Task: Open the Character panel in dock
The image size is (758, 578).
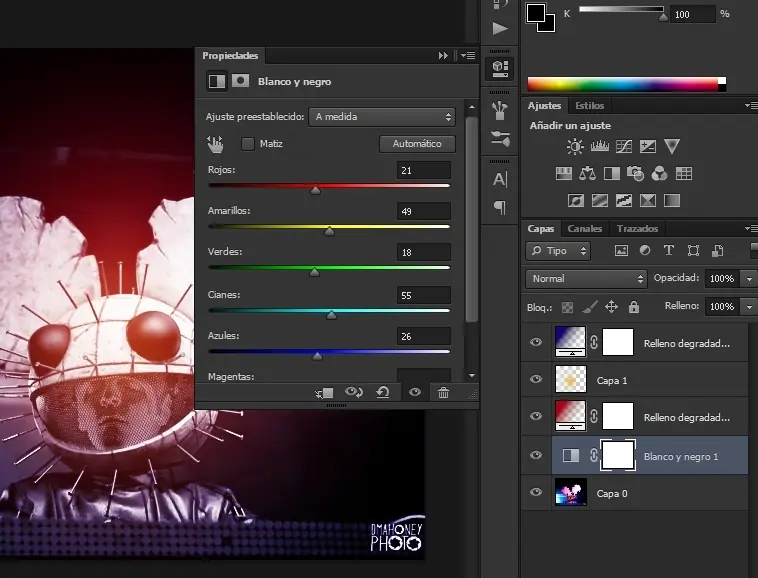Action: coord(500,179)
